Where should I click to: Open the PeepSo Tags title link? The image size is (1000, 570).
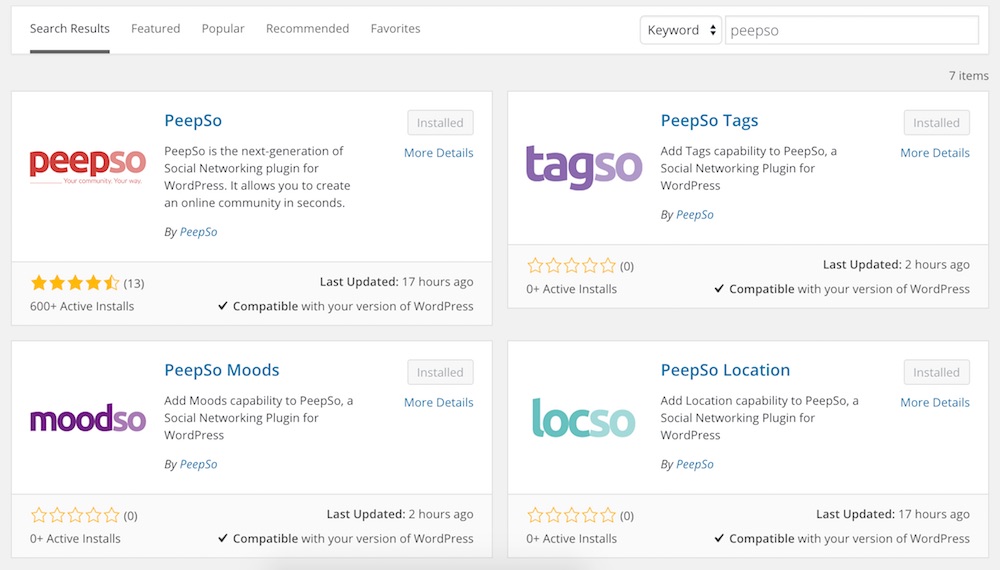click(x=709, y=121)
